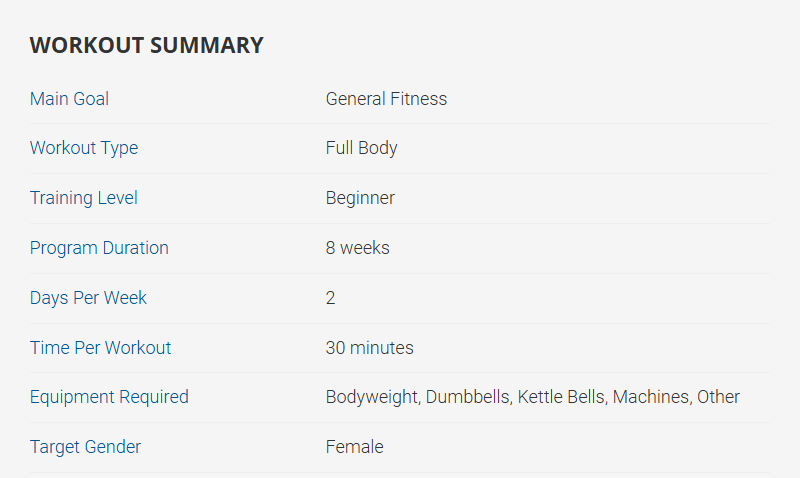Click the Female gender value
The height and width of the screenshot is (478, 800).
[354, 447]
